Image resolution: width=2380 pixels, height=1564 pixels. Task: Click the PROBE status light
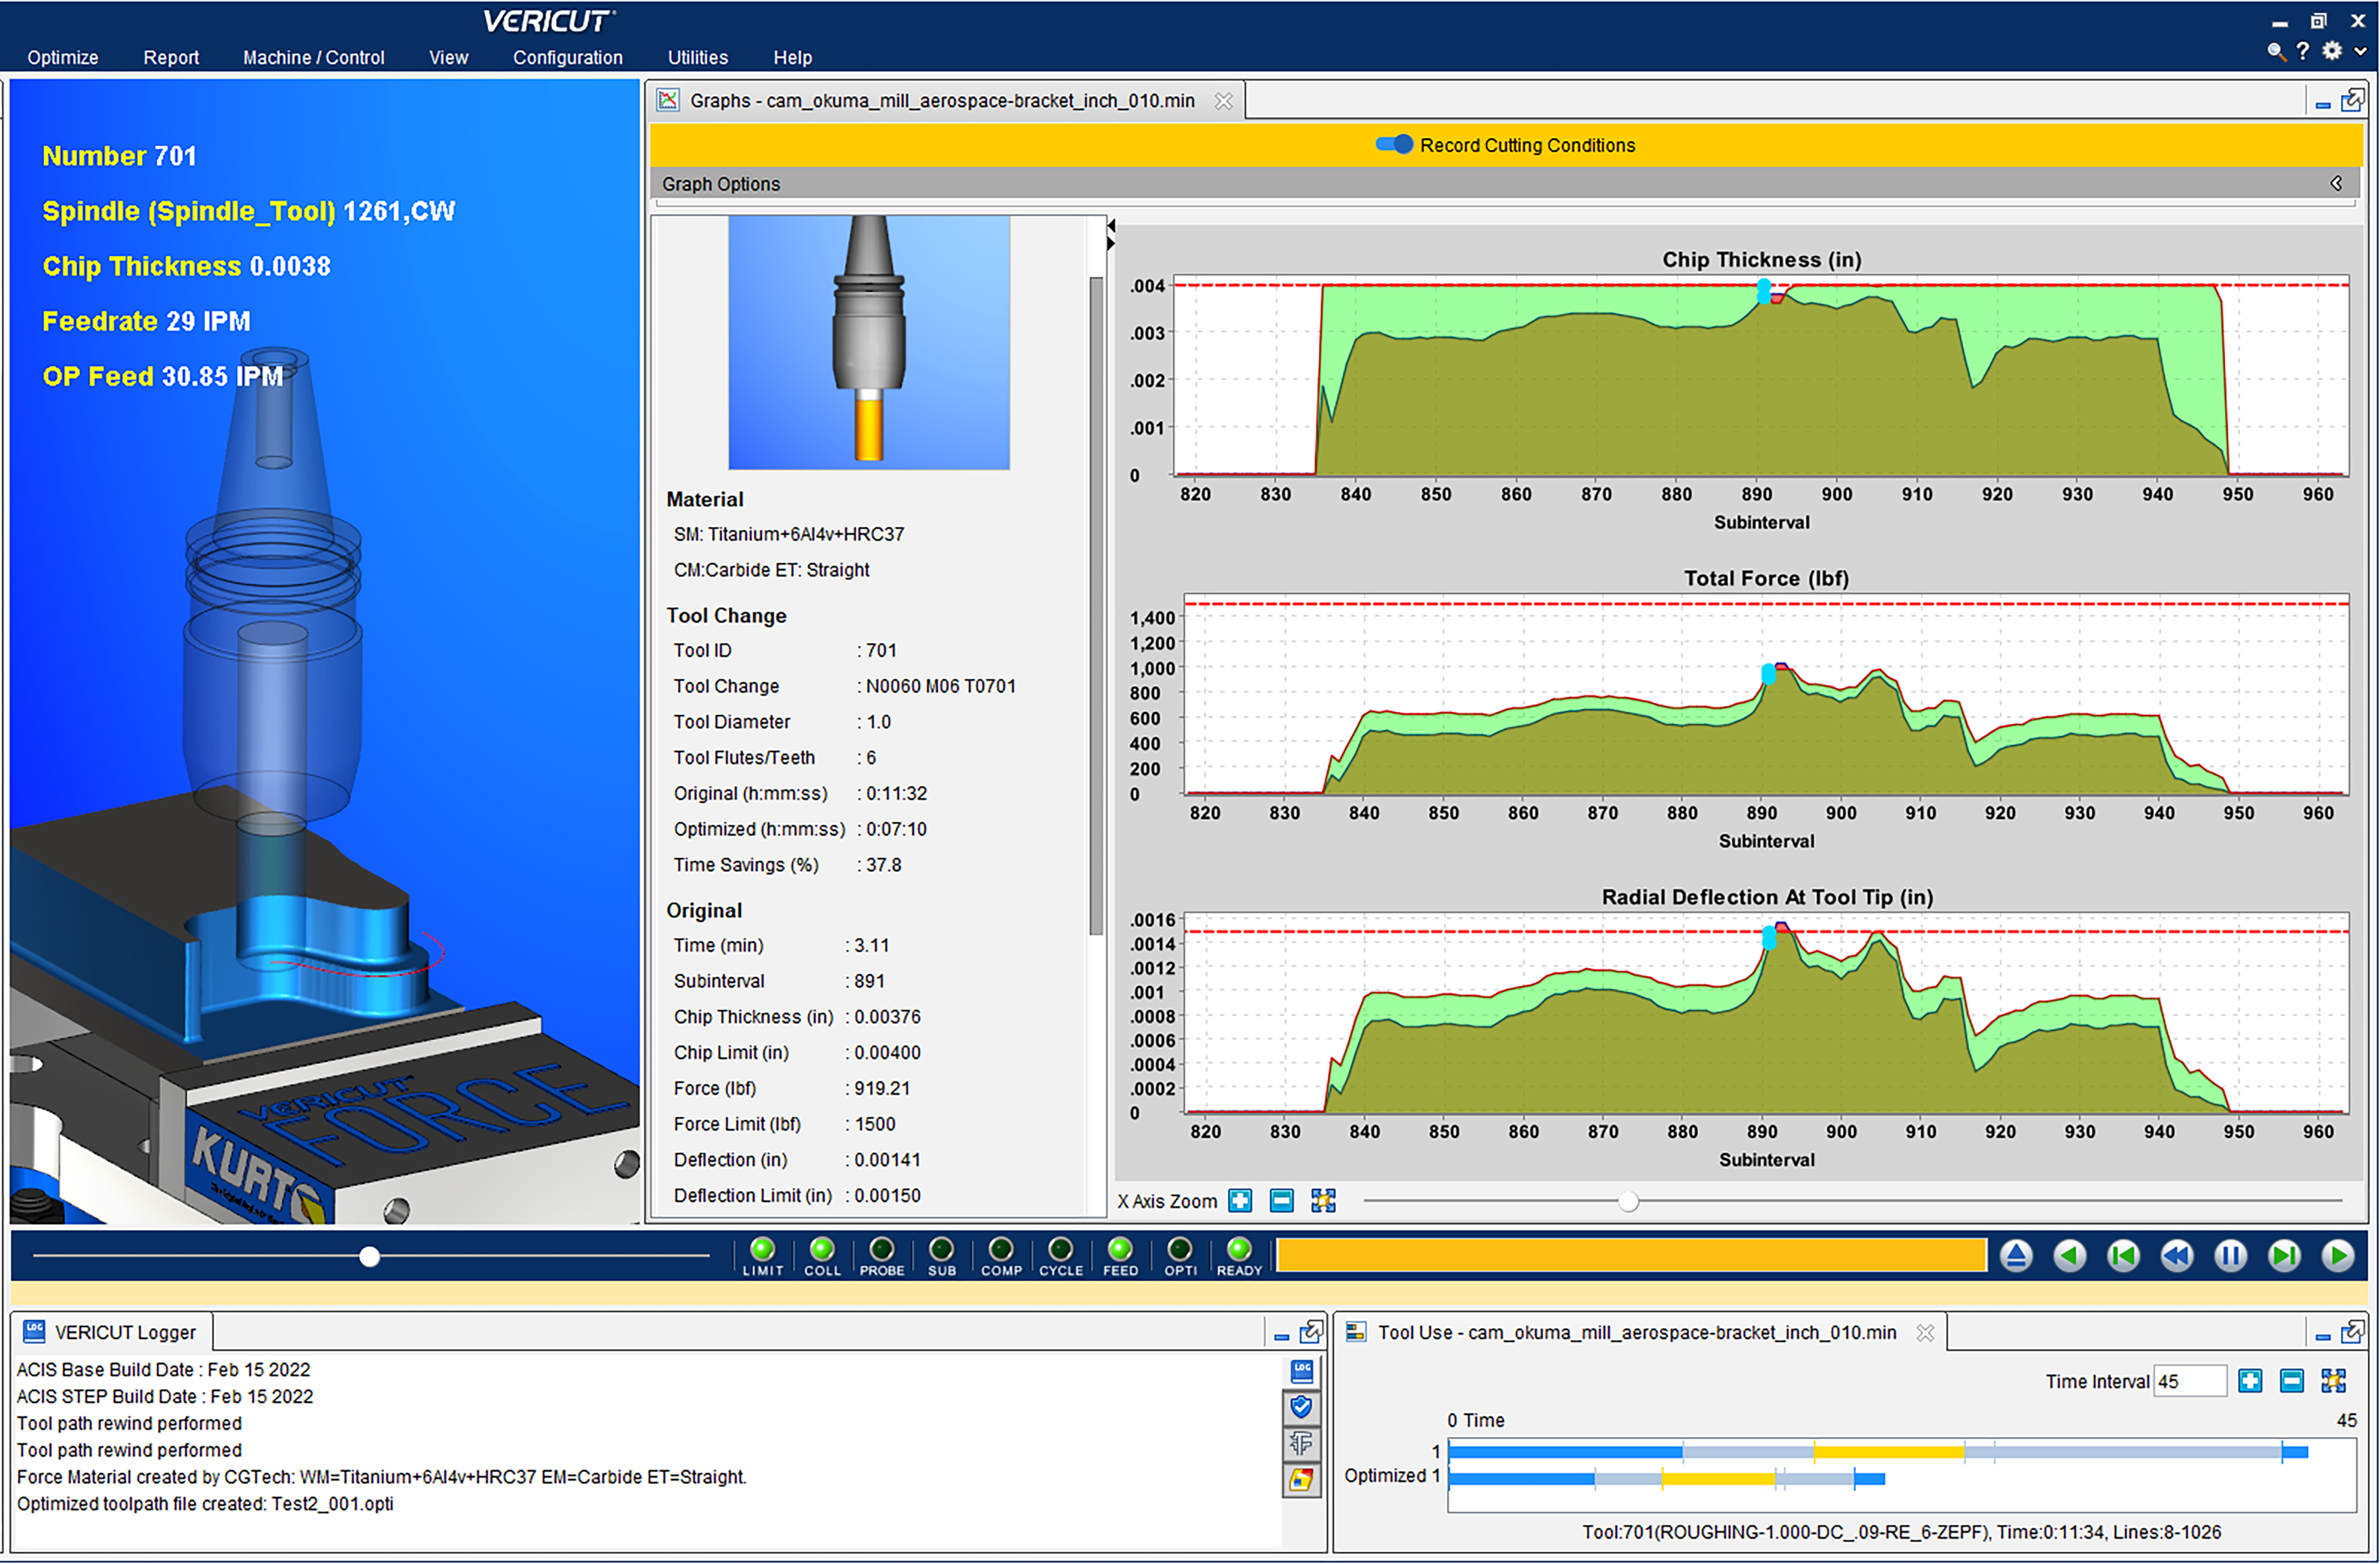coord(881,1249)
